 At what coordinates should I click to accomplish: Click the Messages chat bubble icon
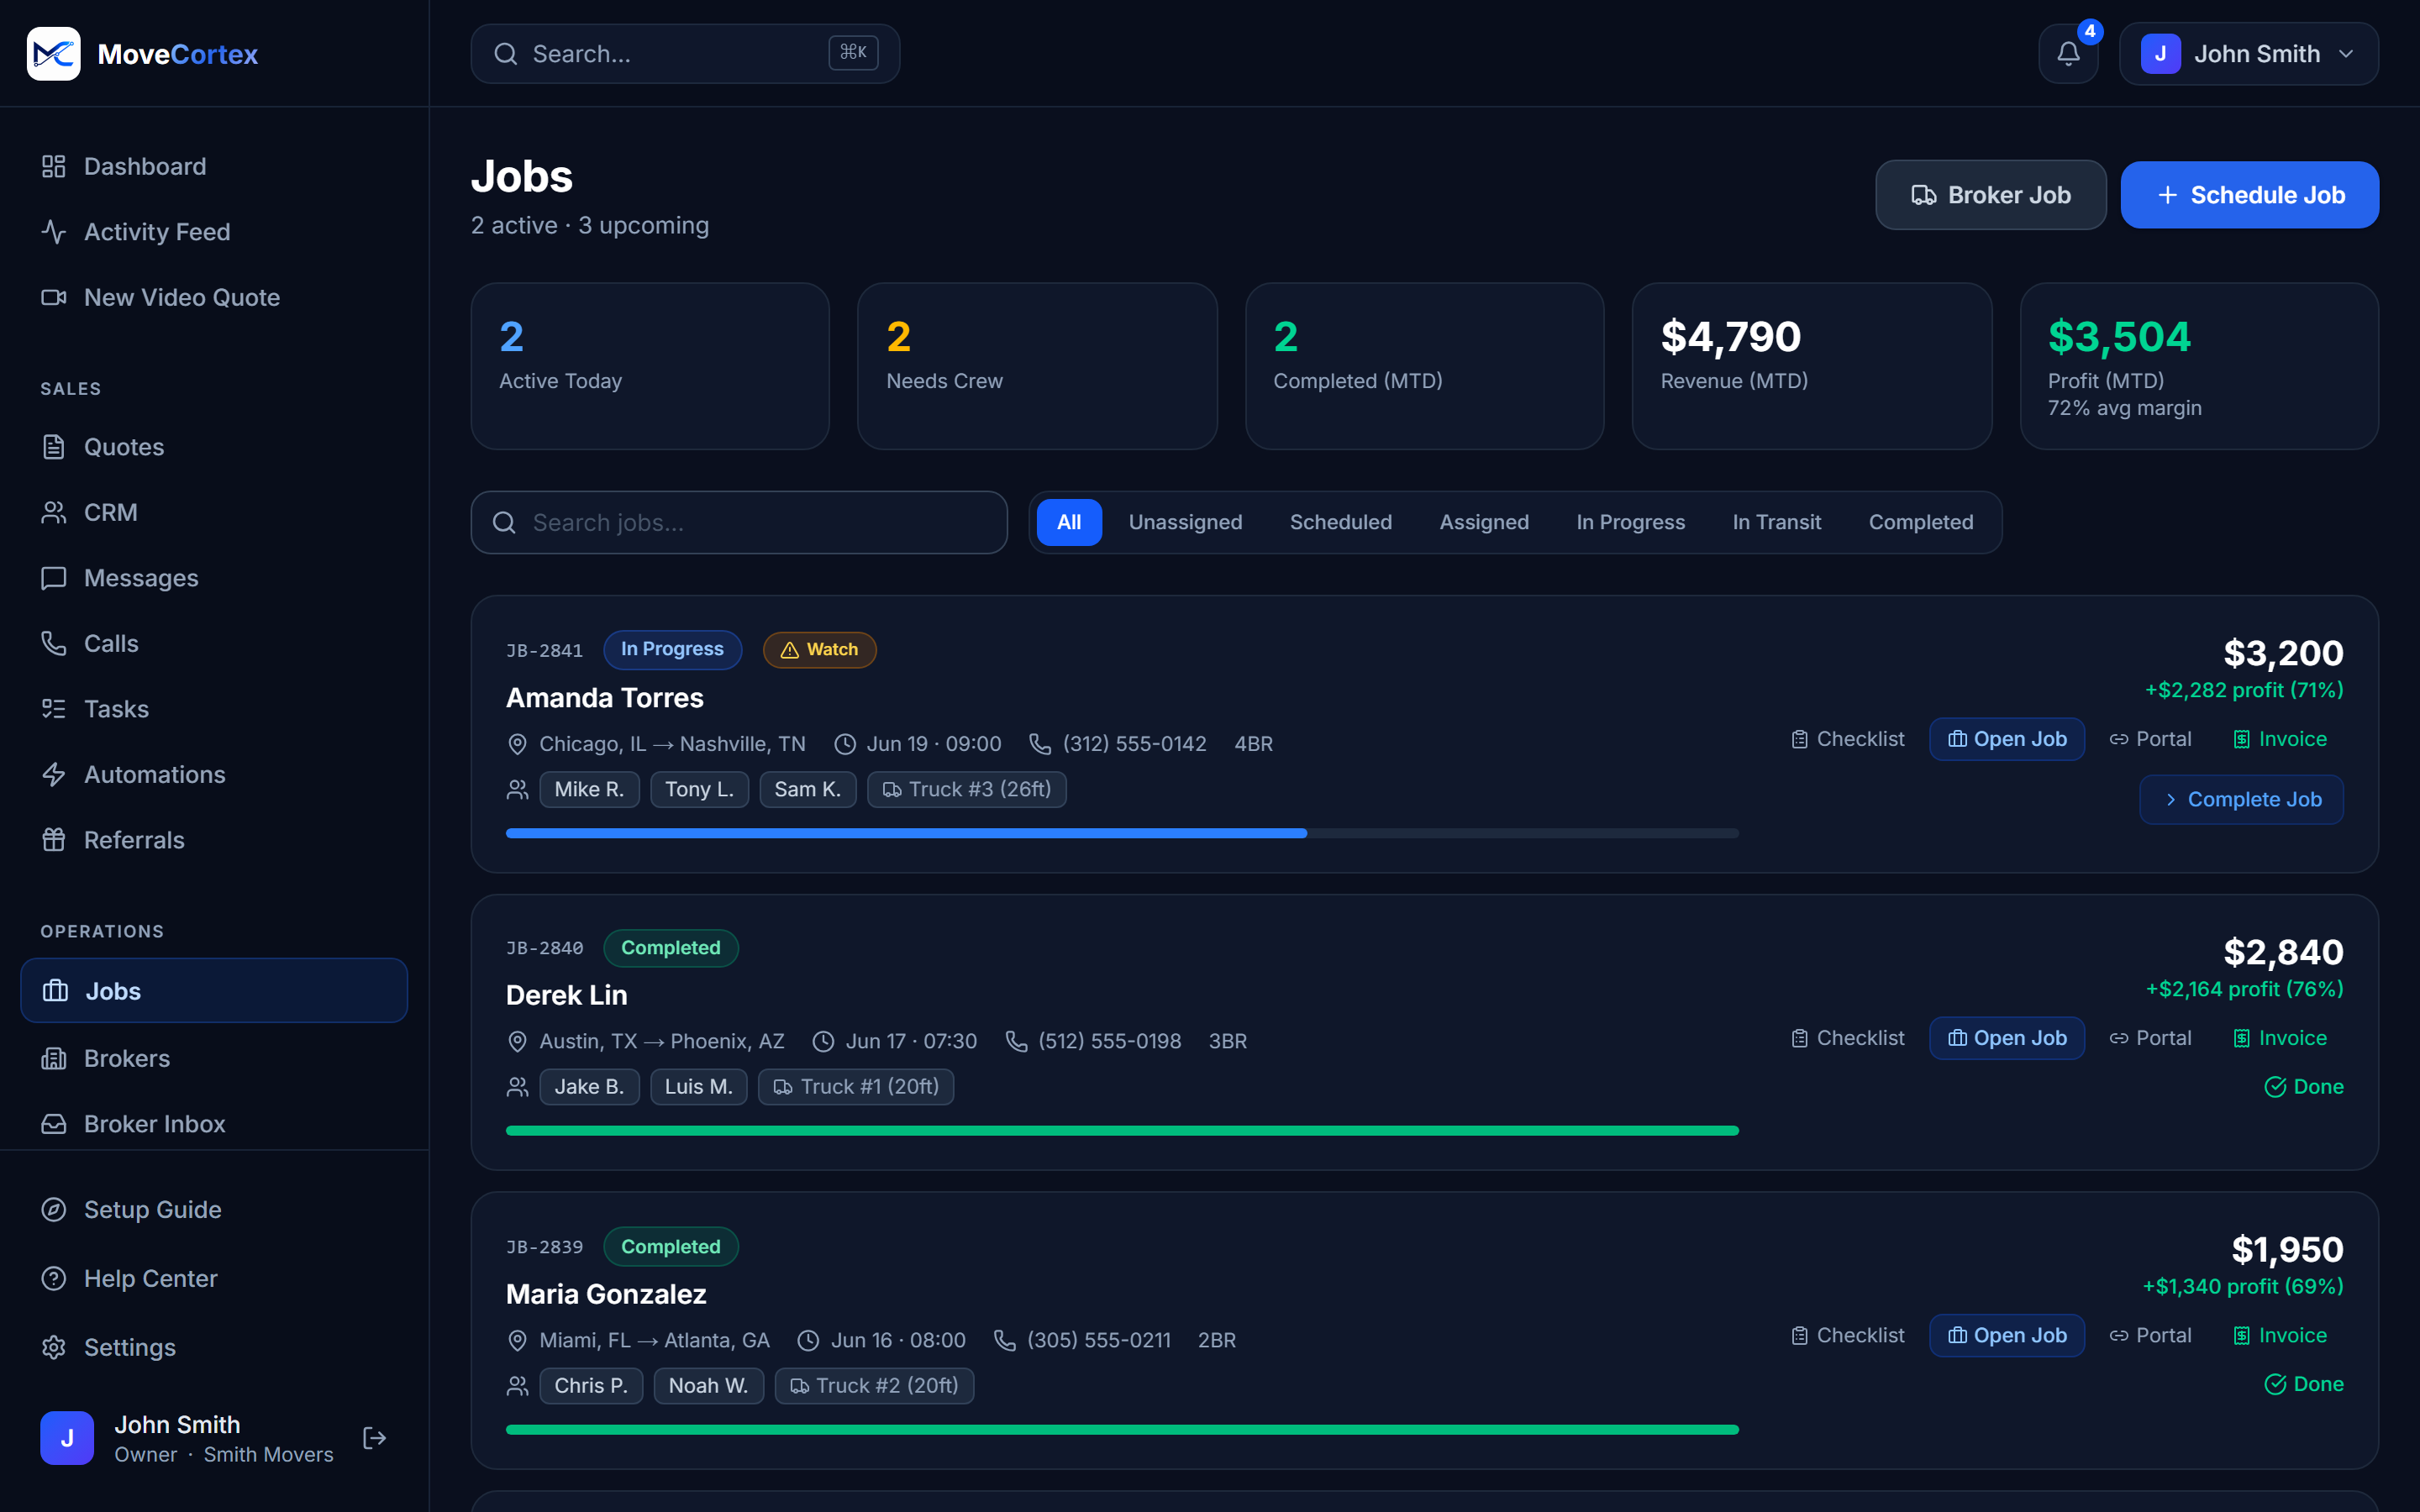pyautogui.click(x=54, y=578)
